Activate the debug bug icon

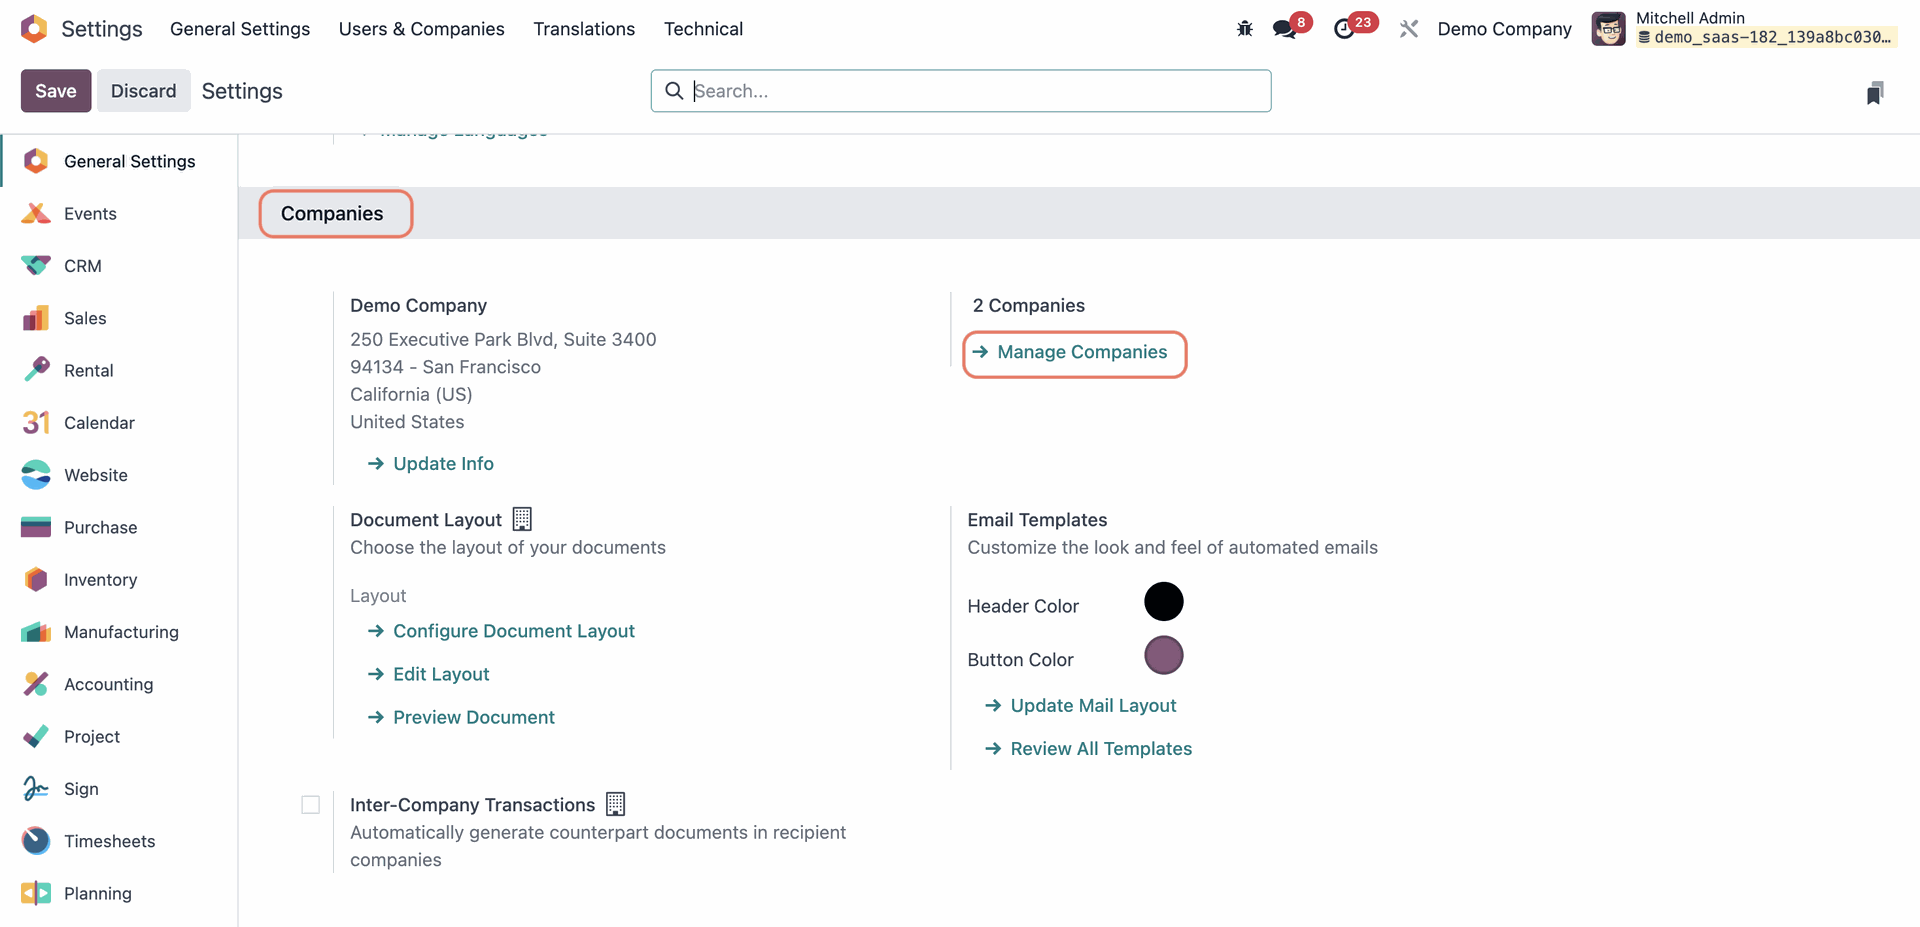1243,28
